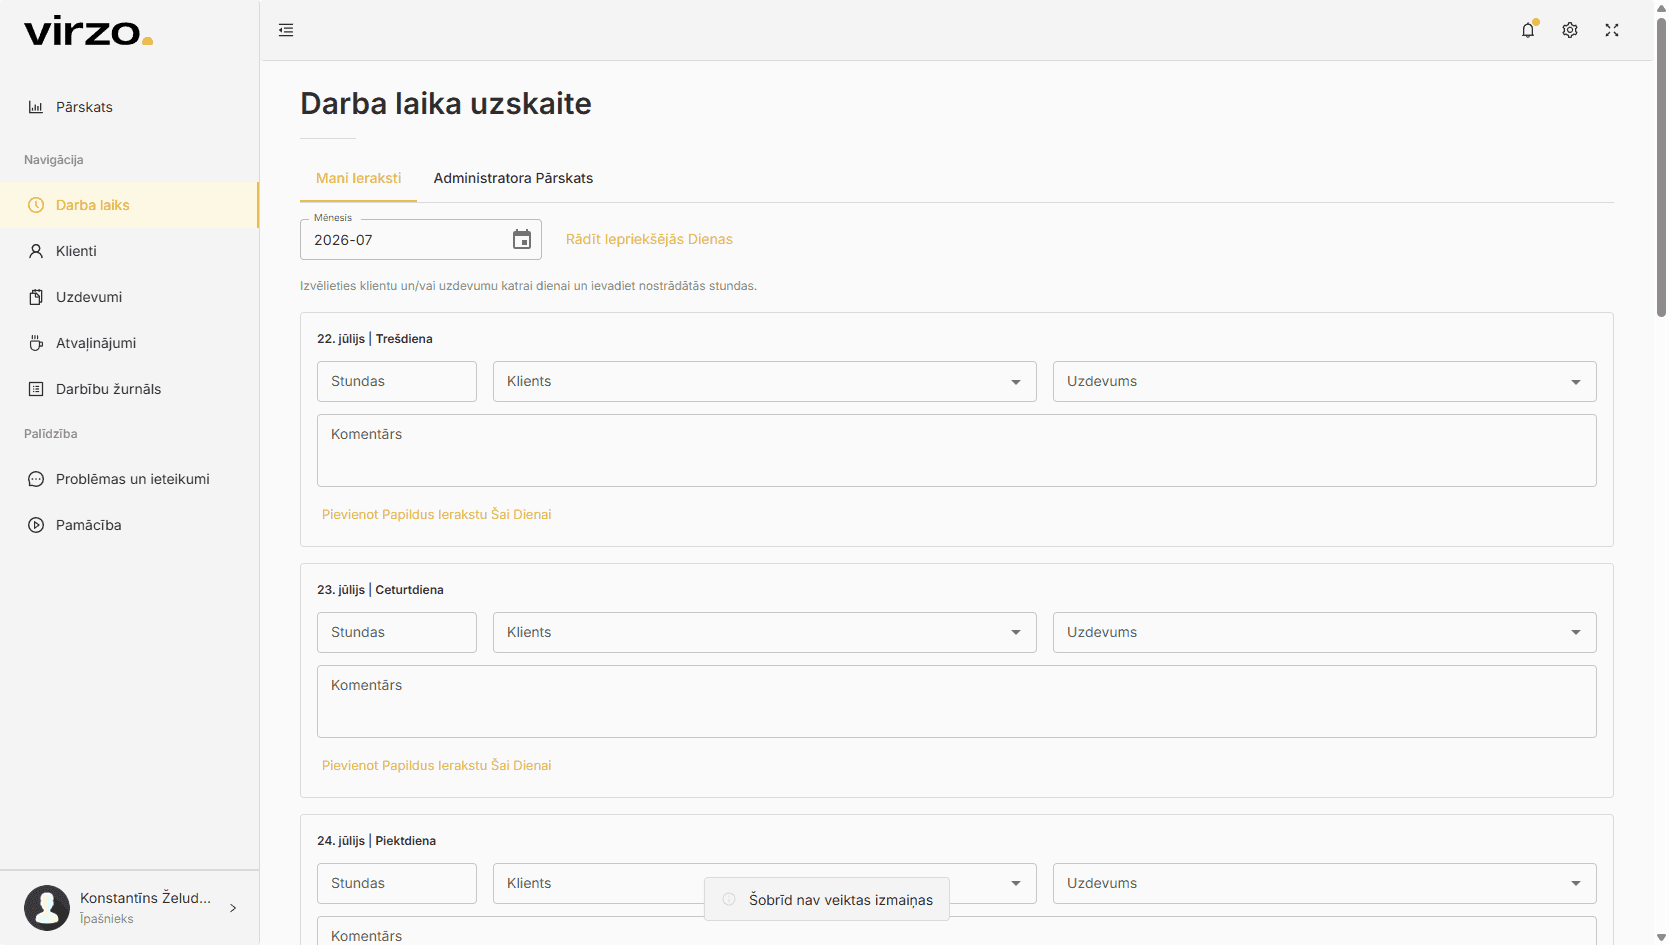Open settings via the gear icon

pos(1570,30)
